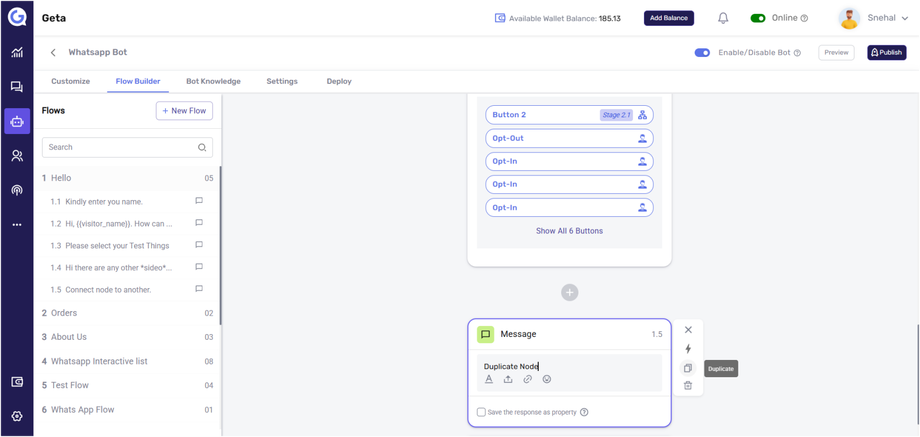Check Save the response as property
Image resolution: width=920 pixels, height=437 pixels.
click(x=481, y=412)
